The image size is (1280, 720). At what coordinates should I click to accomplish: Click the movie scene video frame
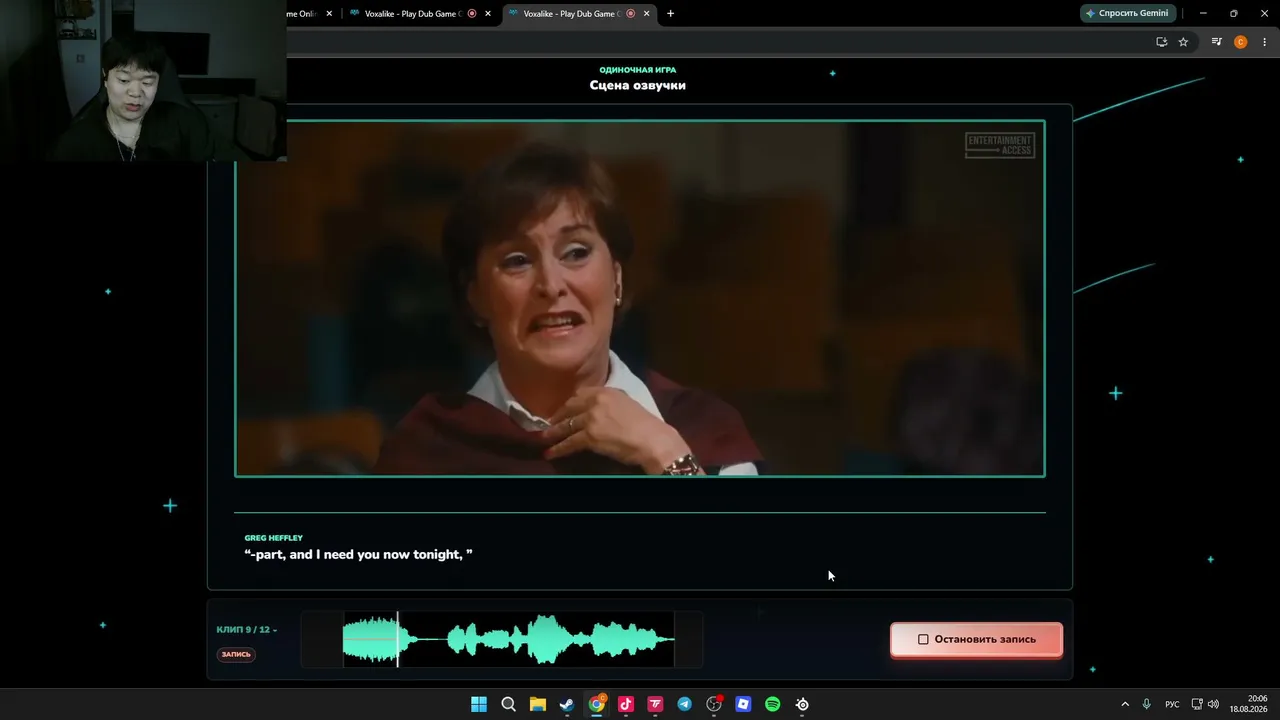tap(640, 298)
